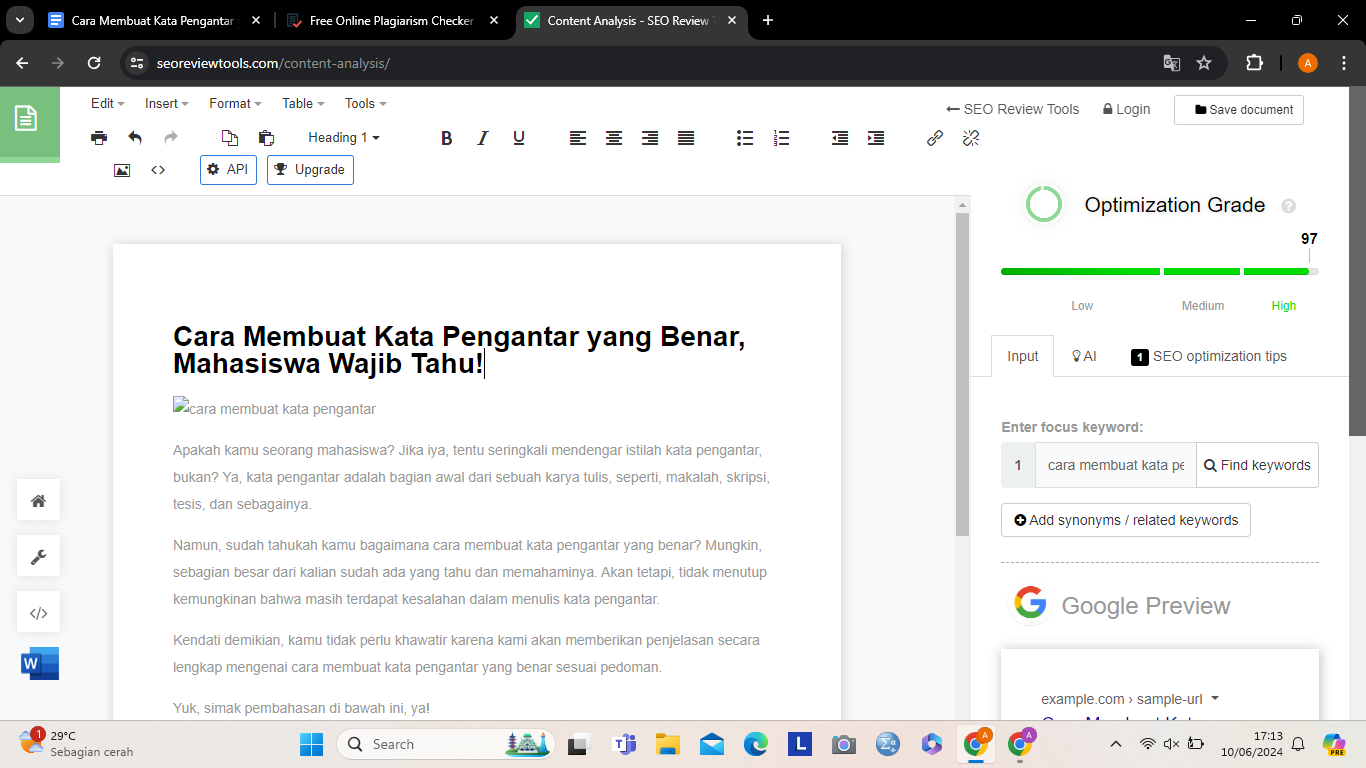1366x768 pixels.
Task: Click the Word export icon in sidebar
Action: coord(39,663)
